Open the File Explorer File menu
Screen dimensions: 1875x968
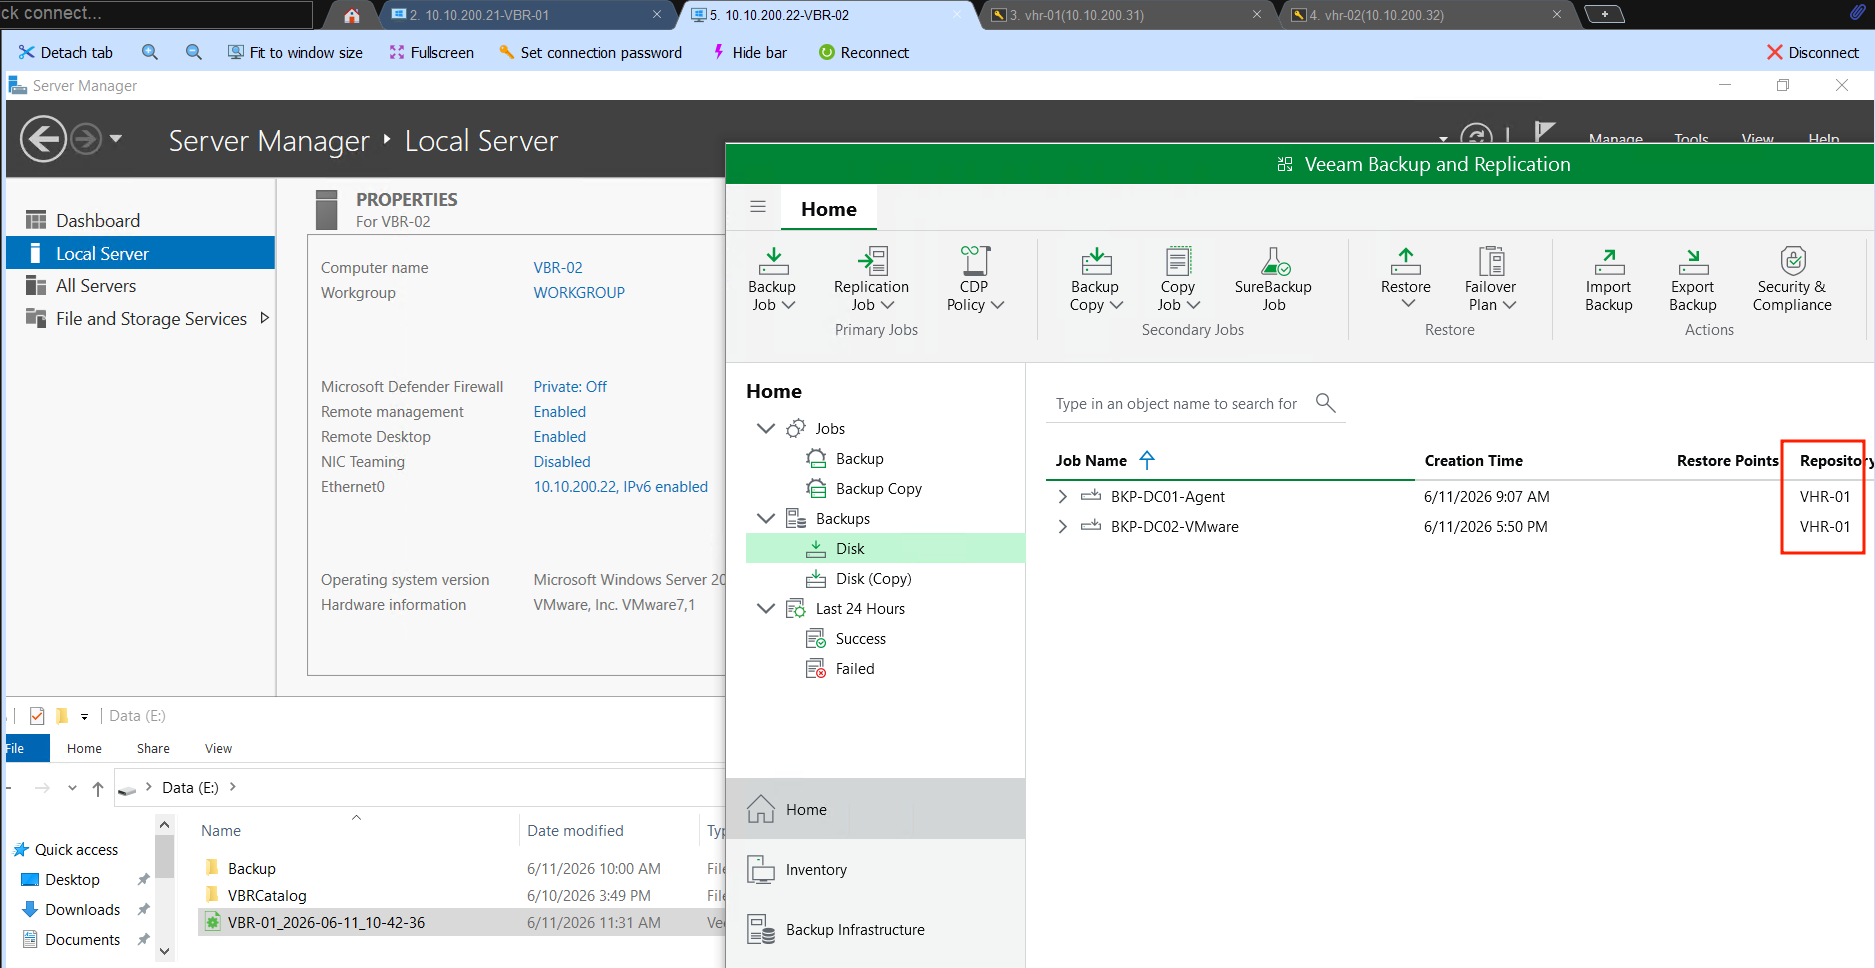(25, 748)
